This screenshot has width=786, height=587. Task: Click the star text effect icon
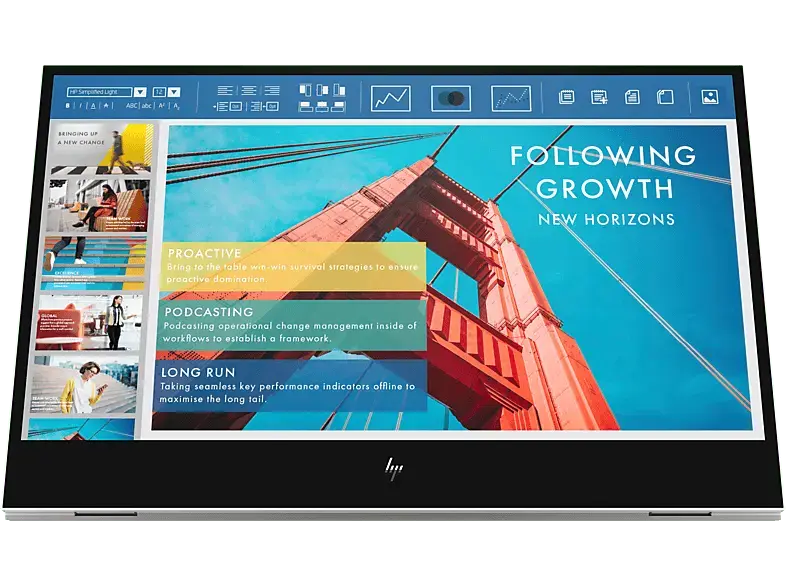106,105
